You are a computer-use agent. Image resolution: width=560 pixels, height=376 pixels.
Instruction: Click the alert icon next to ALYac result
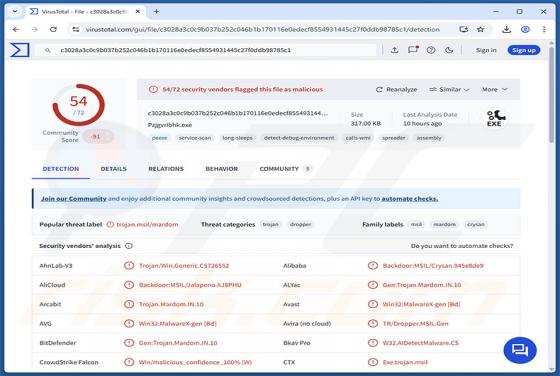tap(373, 285)
